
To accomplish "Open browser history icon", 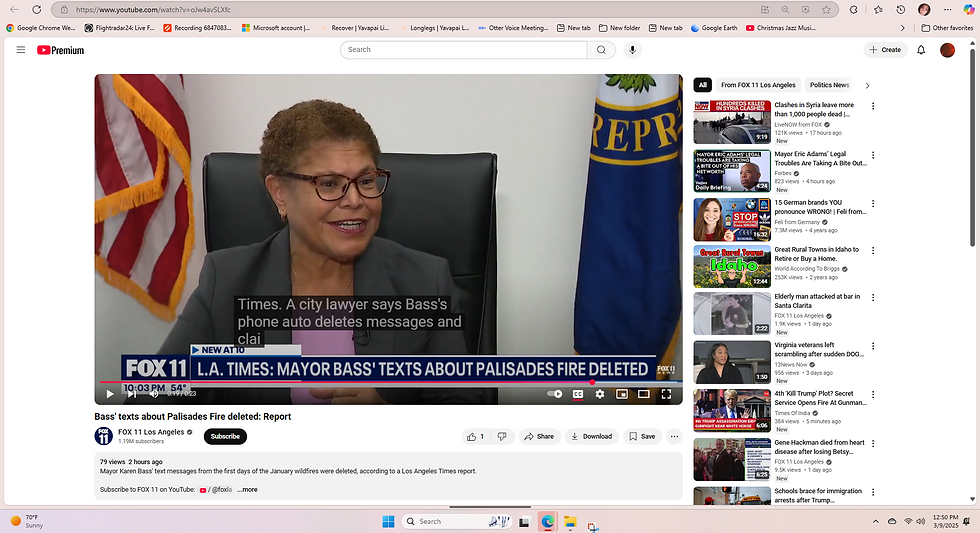I will [901, 9].
